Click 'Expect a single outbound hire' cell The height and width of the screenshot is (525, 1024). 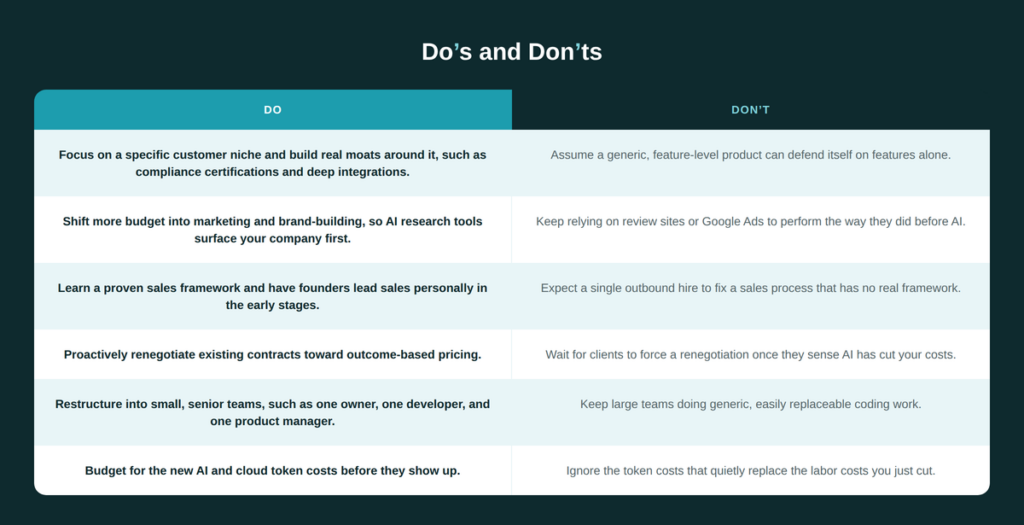751,296
